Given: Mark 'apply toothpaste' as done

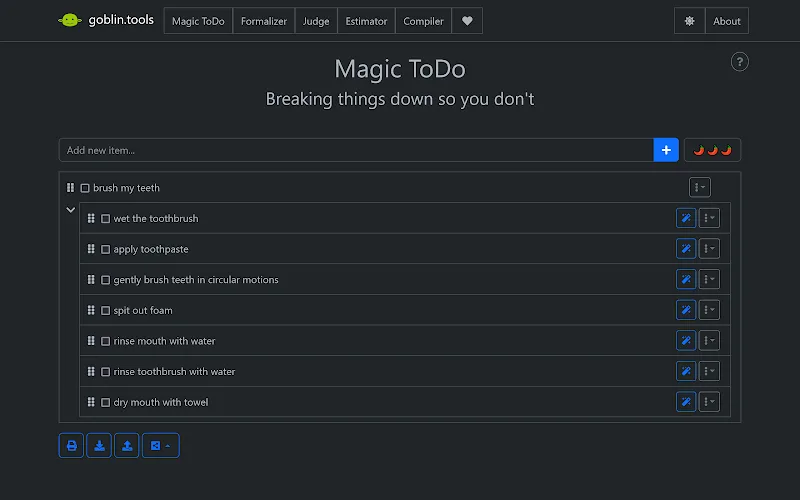Looking at the screenshot, I should point(106,249).
